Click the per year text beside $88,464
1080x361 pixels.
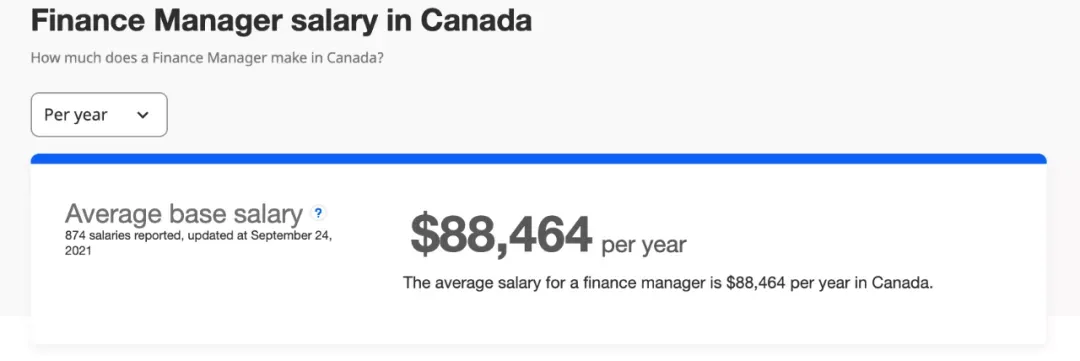pos(644,245)
